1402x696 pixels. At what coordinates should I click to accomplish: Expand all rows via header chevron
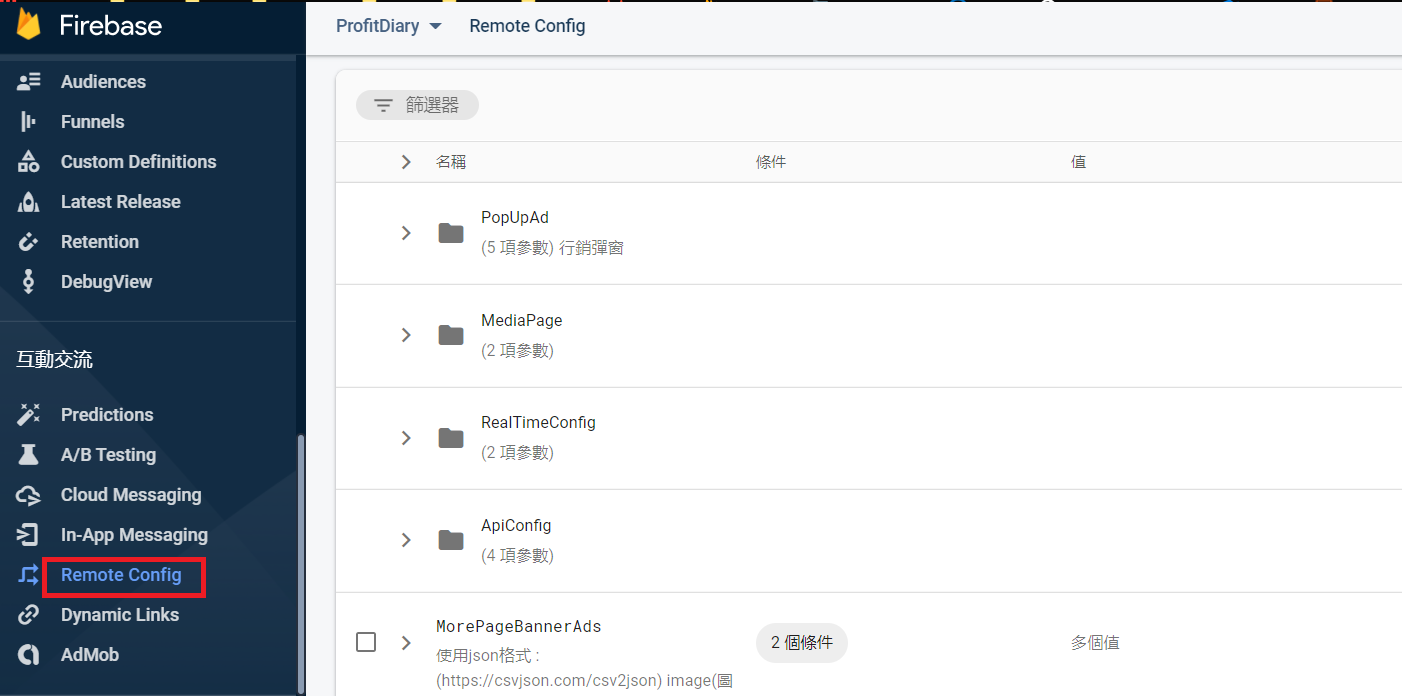pyautogui.click(x=406, y=162)
